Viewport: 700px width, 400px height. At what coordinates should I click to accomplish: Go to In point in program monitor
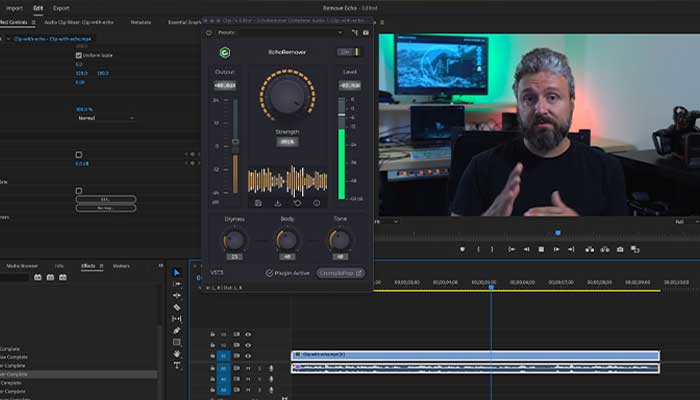[x=512, y=249]
